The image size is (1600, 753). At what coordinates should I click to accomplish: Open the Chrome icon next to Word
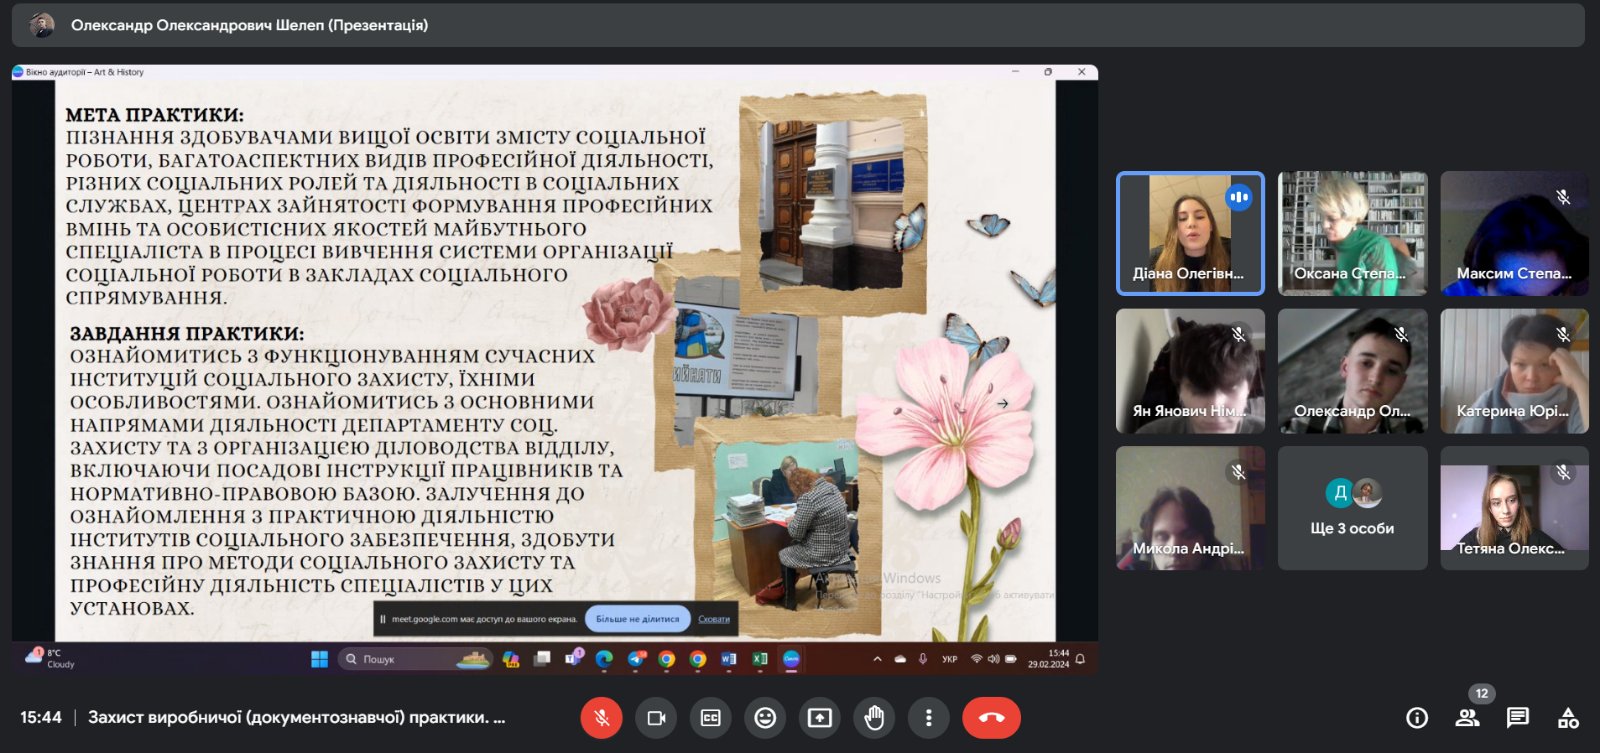tap(698, 659)
